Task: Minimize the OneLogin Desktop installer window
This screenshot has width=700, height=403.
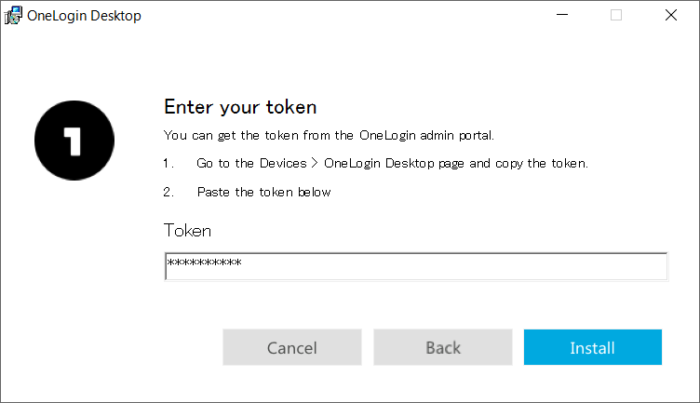Action: (561, 15)
